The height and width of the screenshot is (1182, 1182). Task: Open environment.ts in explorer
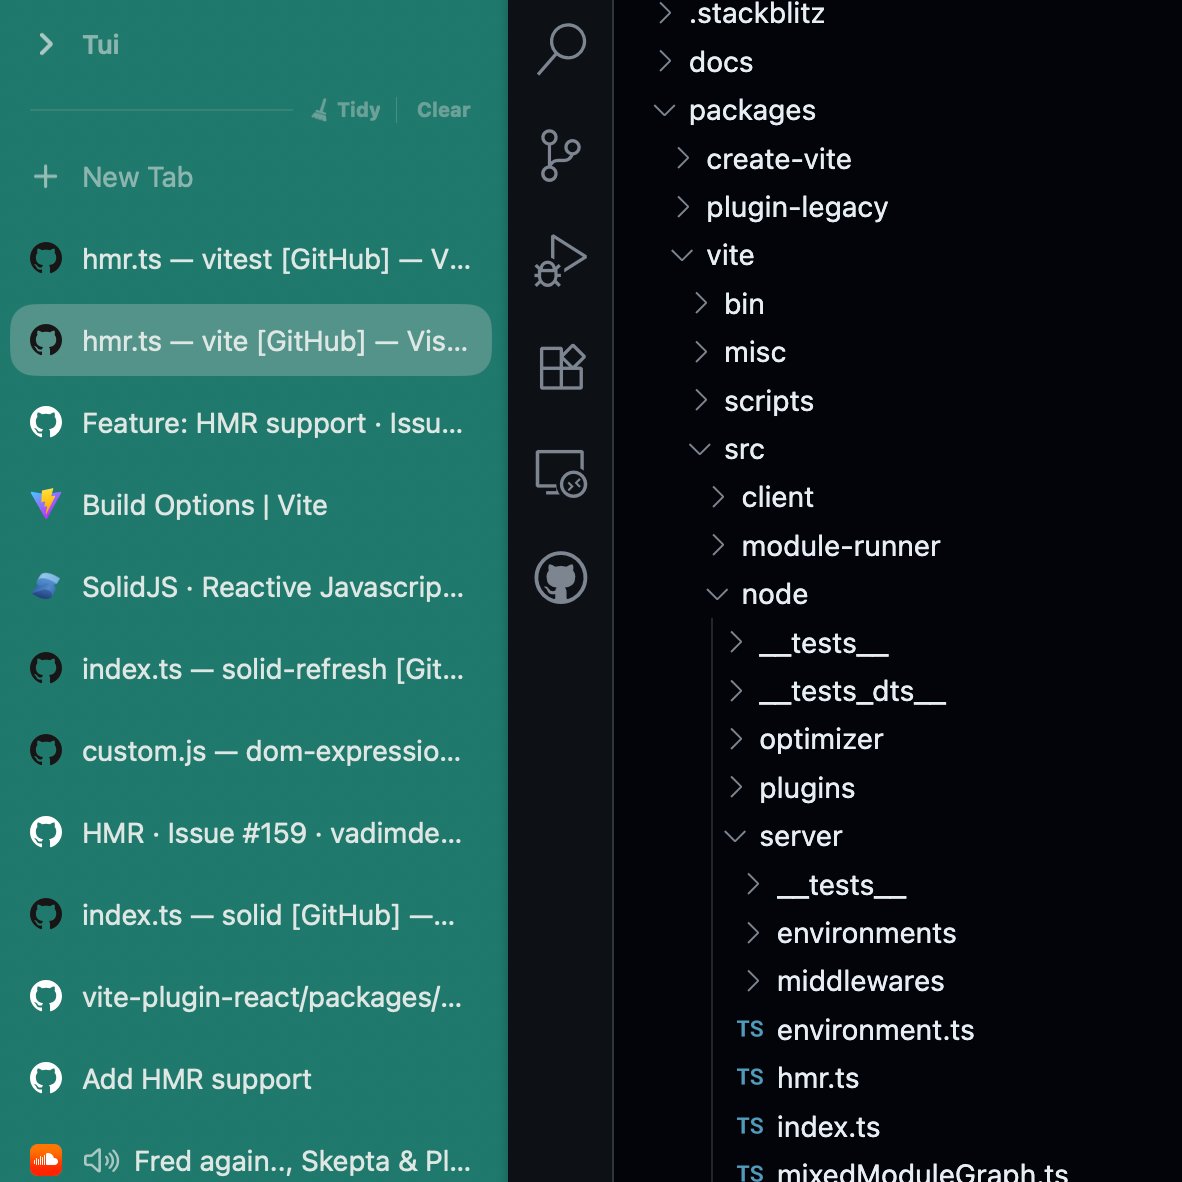[875, 1030]
